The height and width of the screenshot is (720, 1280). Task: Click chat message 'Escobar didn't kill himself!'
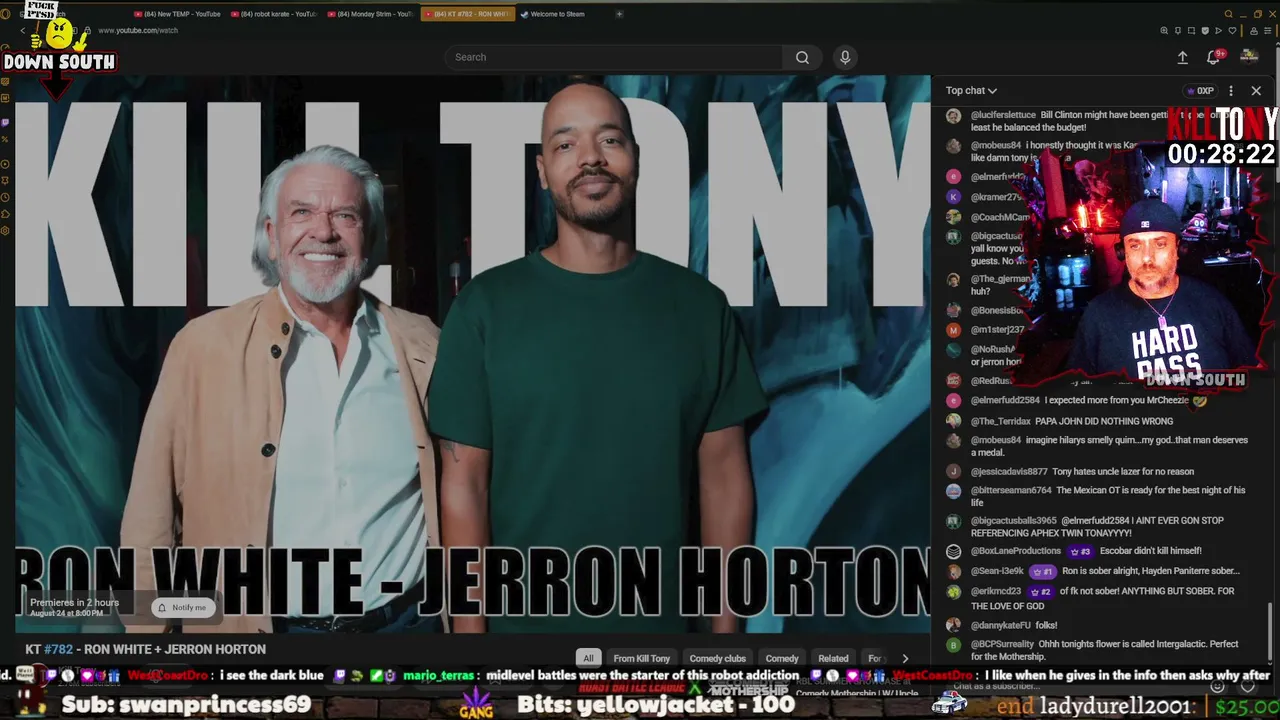[x=1150, y=551]
